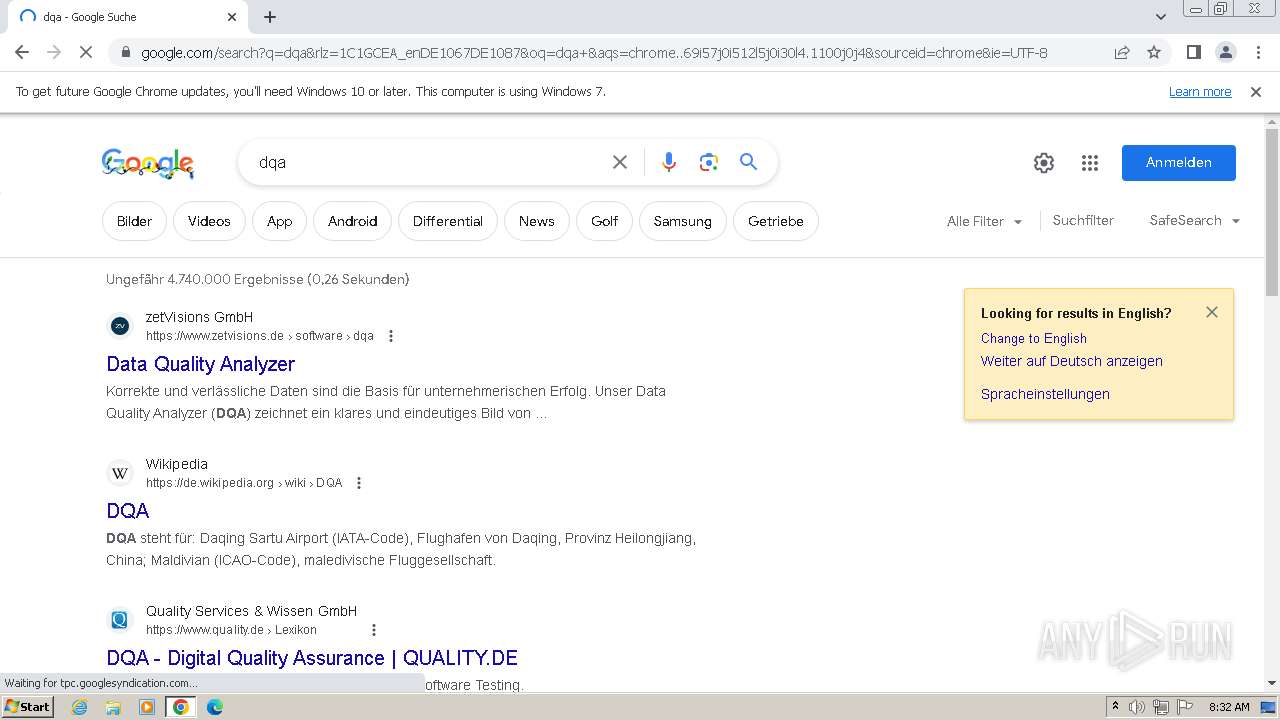The image size is (1280, 720).
Task: Open Chrome three-dot menu
Action: 1257,52
